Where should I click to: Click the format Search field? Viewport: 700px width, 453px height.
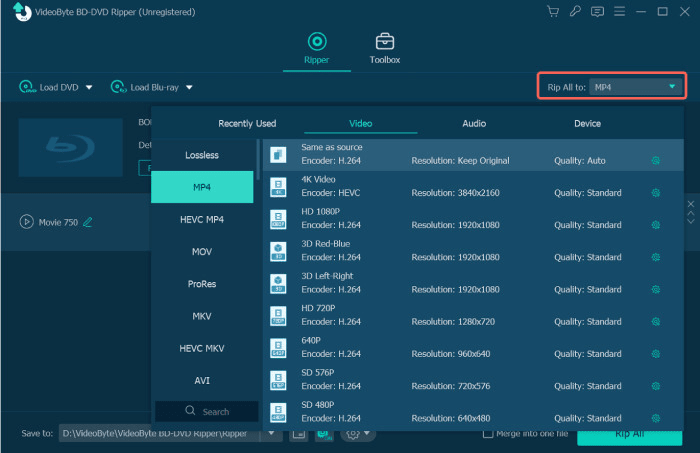[207, 411]
